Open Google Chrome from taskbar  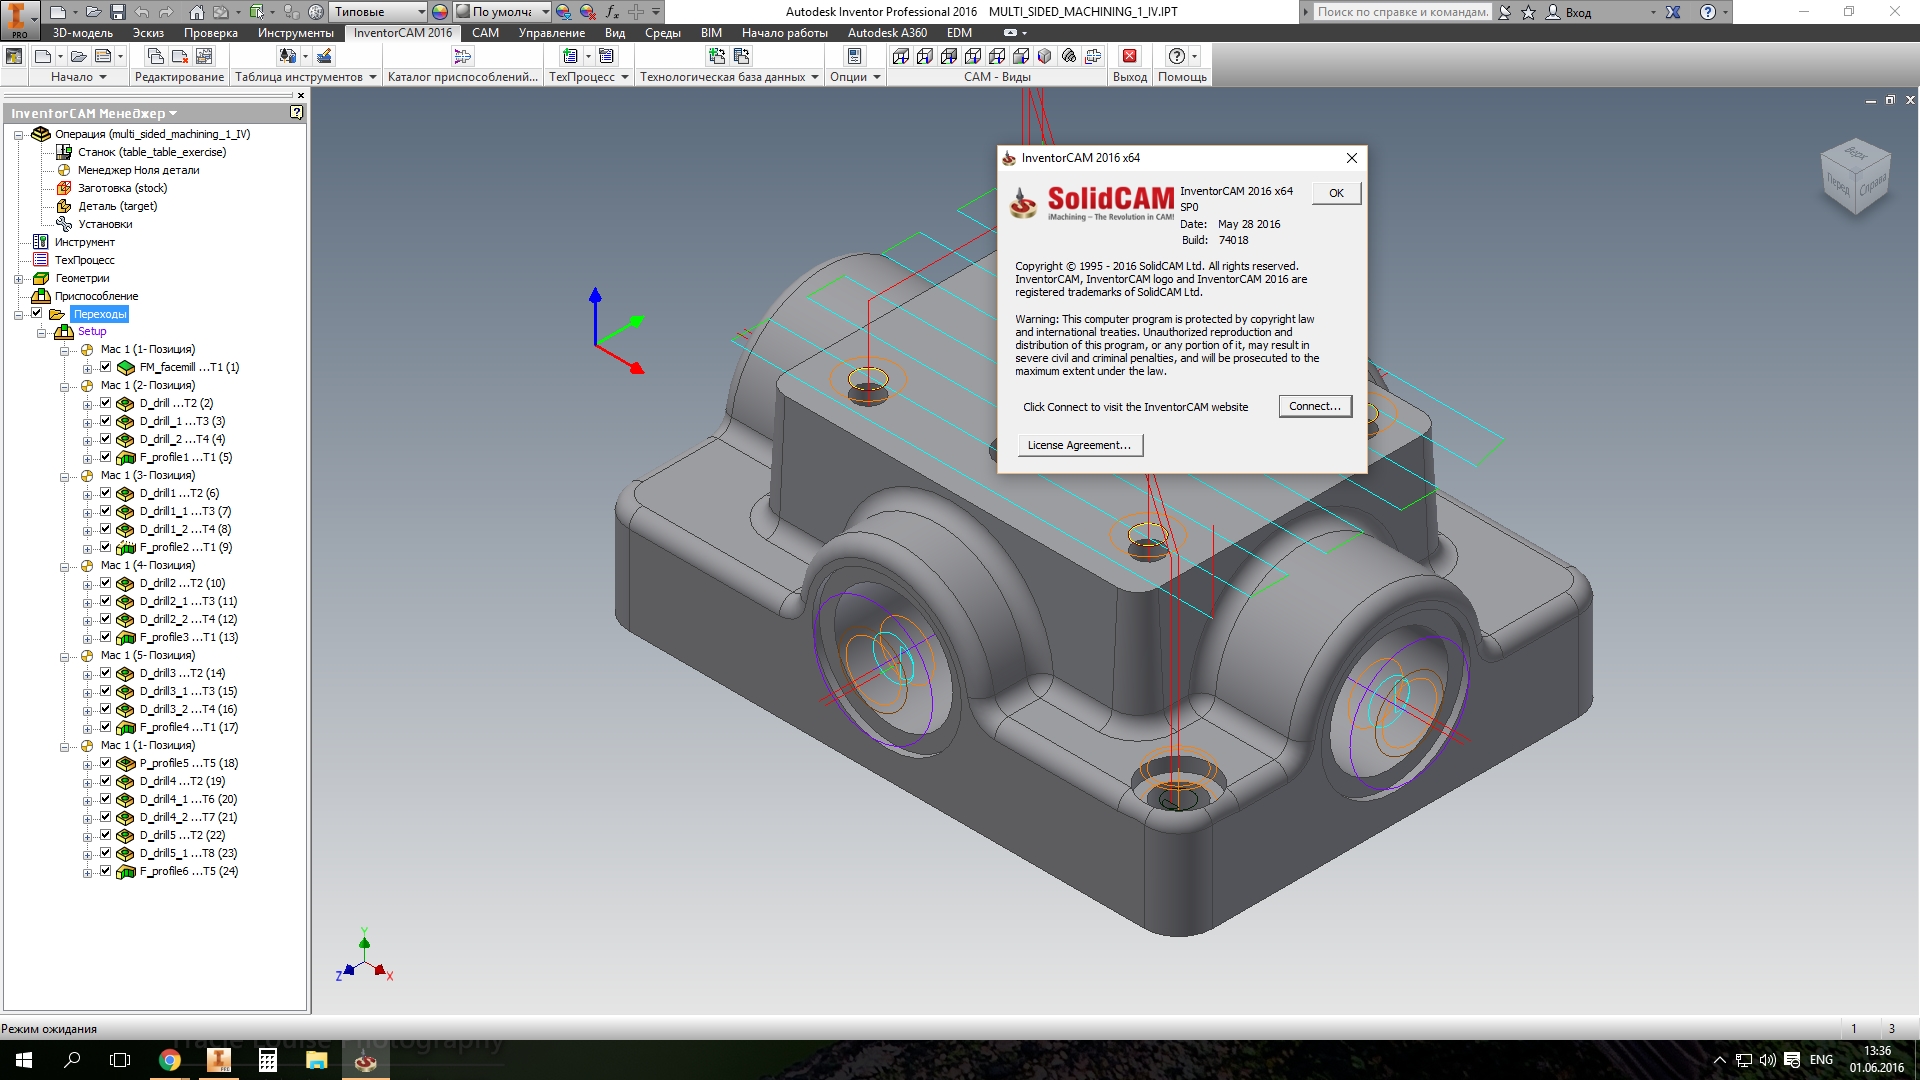coord(170,1060)
